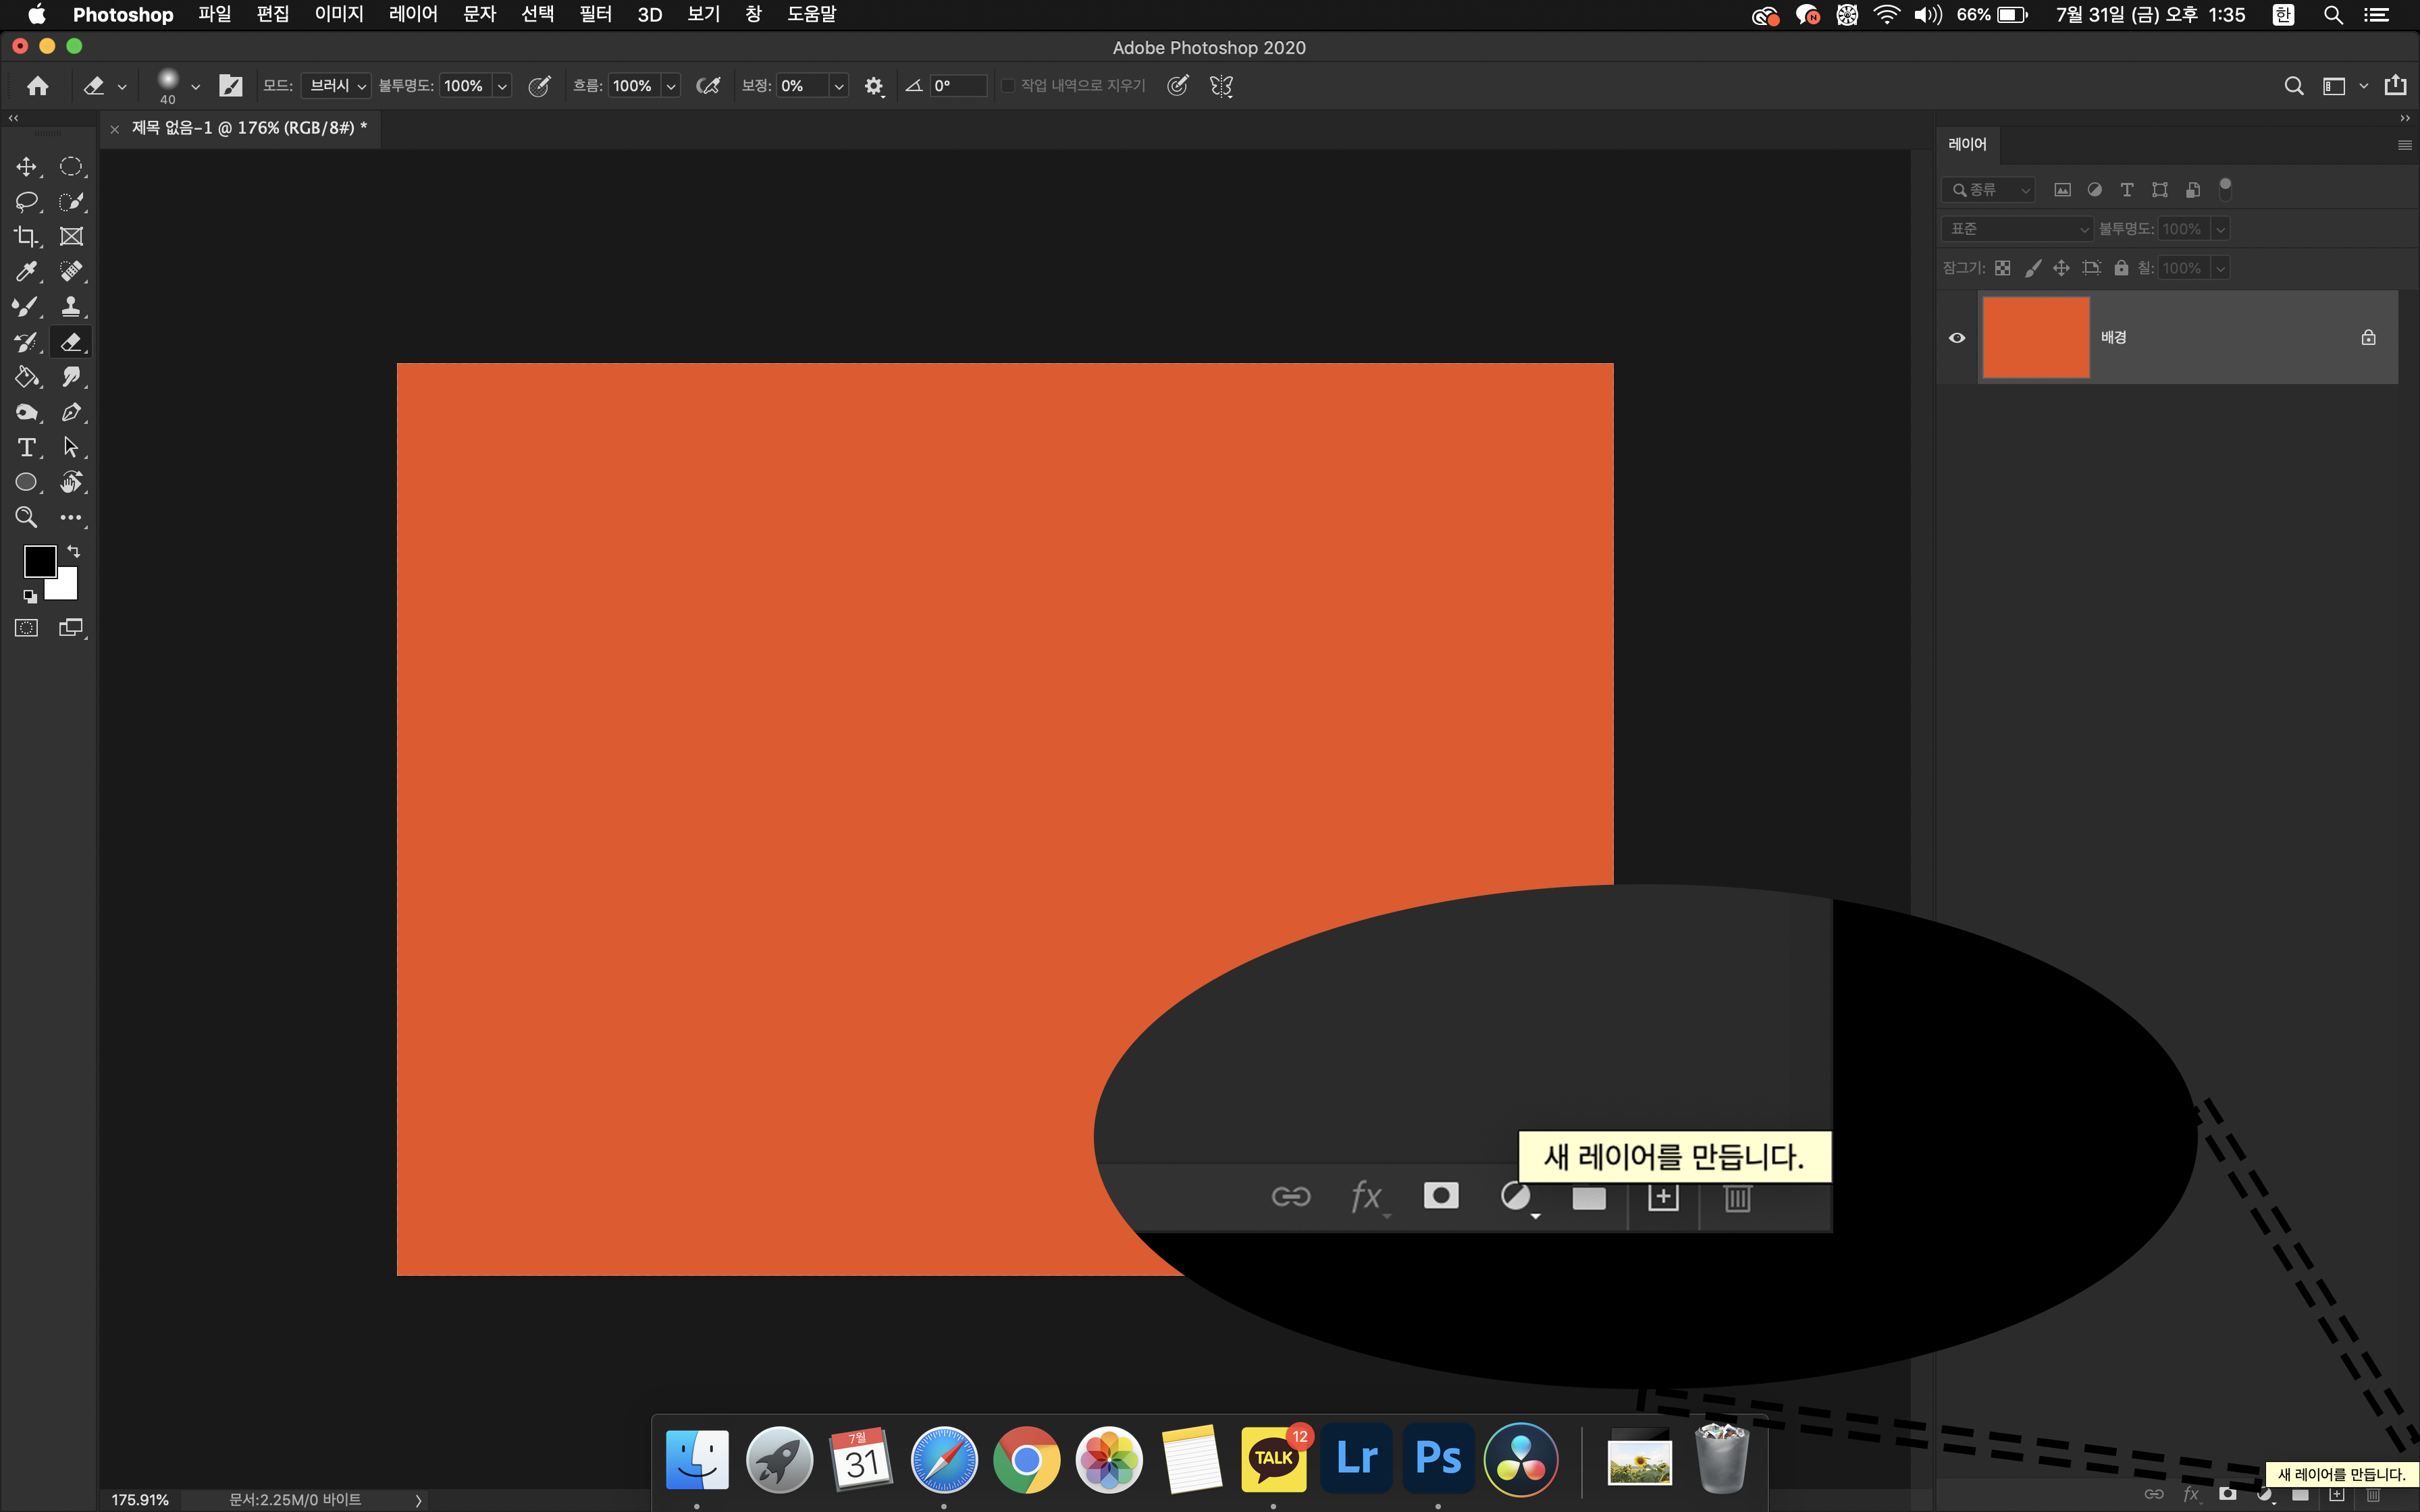The width and height of the screenshot is (2420, 1512).
Task: Expand the brush preset picker arrow
Action: pos(195,87)
